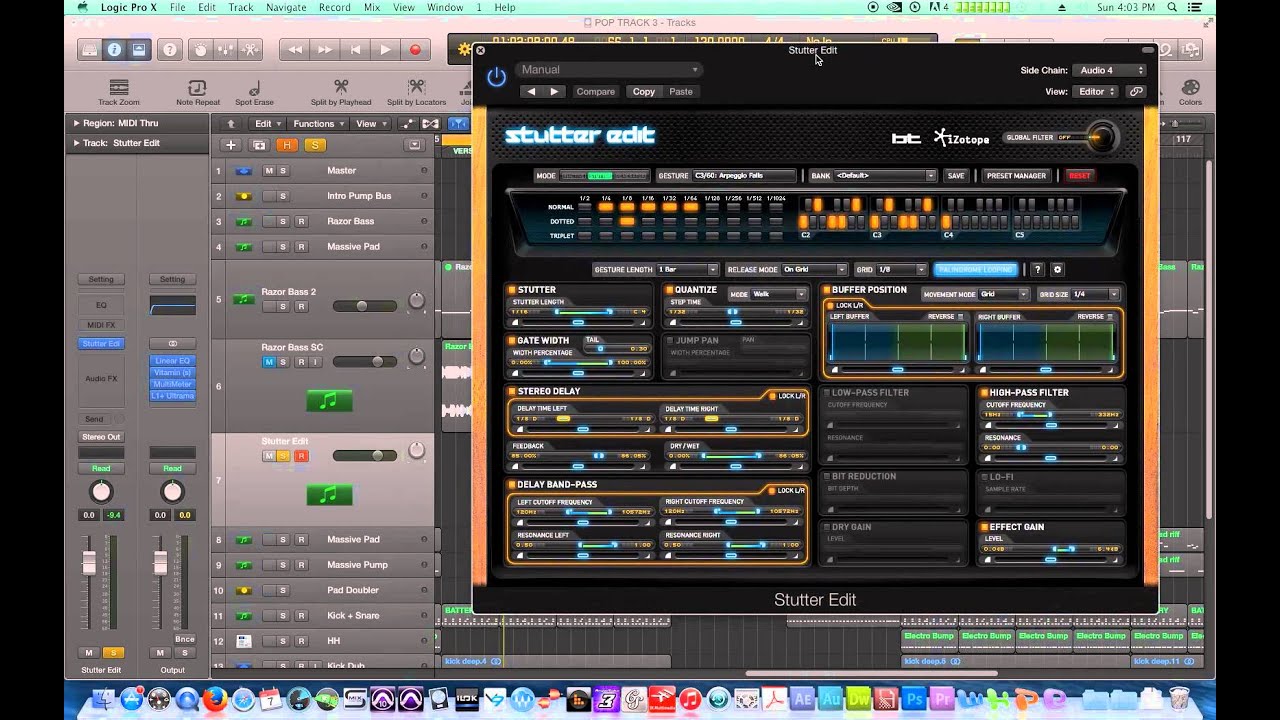
Task: Open the Stutter Edit help question mark
Action: click(x=1037, y=269)
